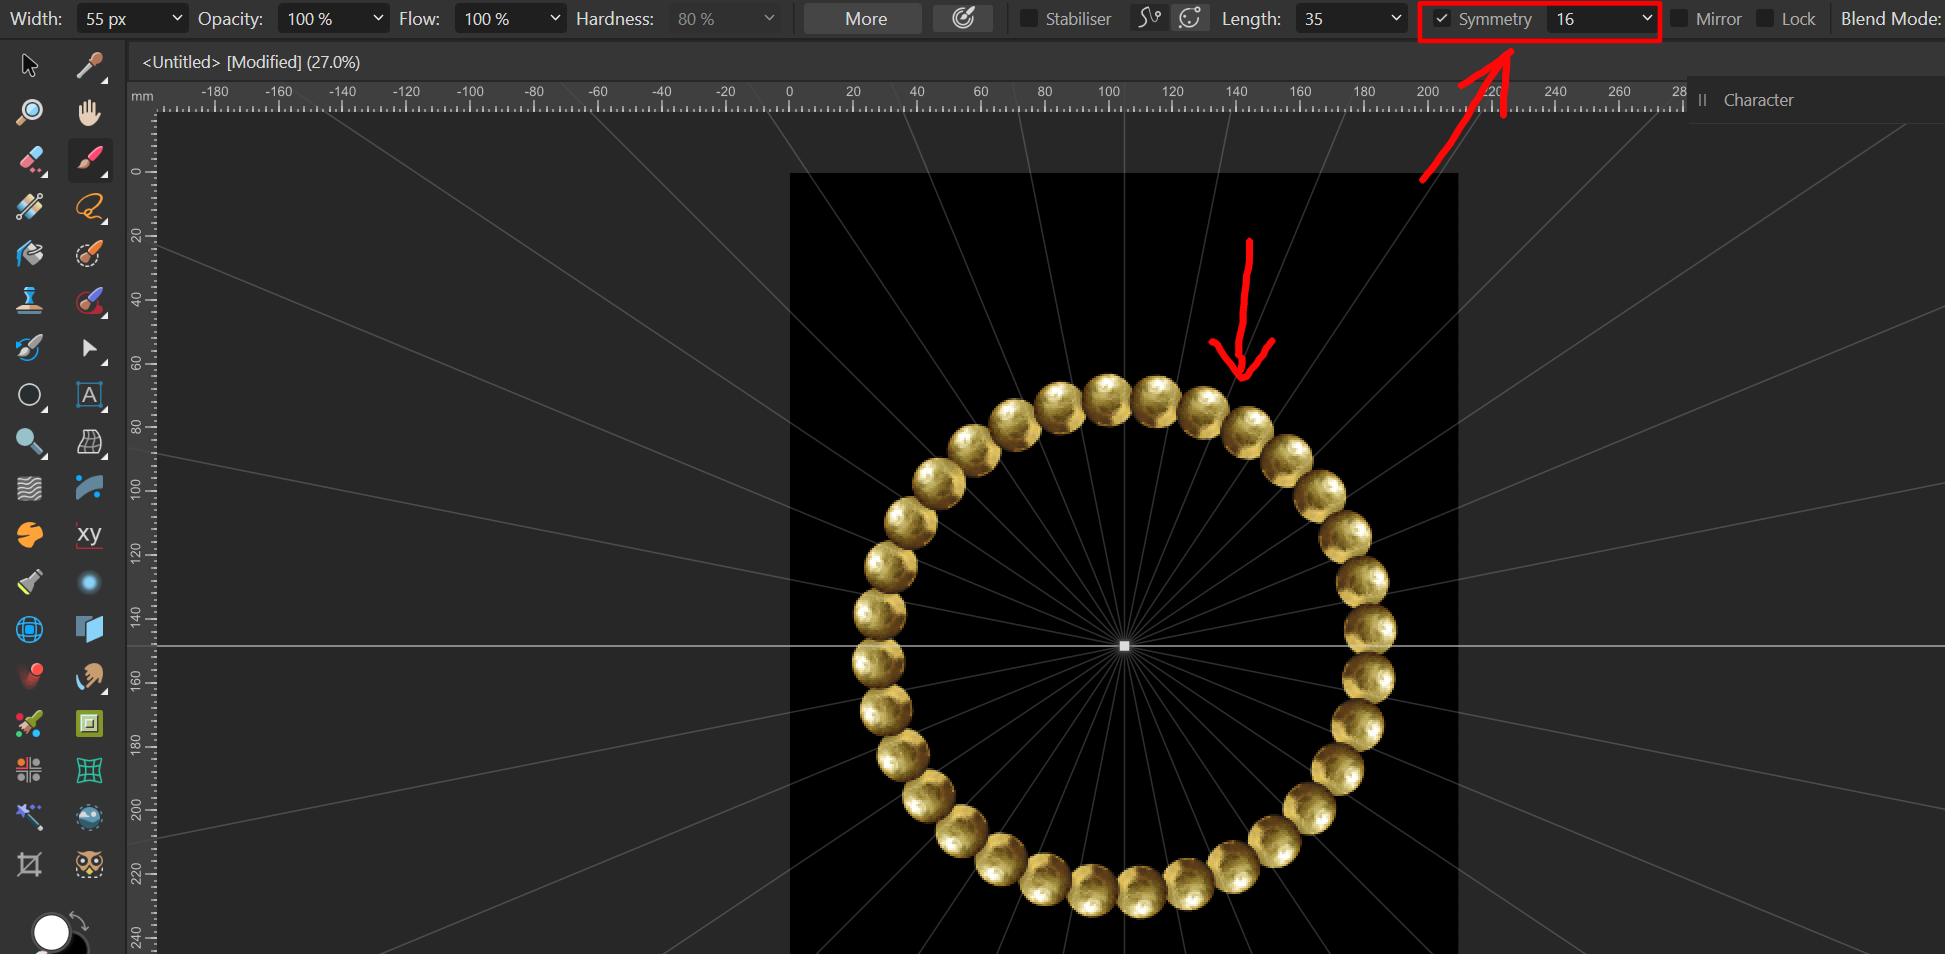Select the Colour Picker eyedropper tool

(90, 66)
